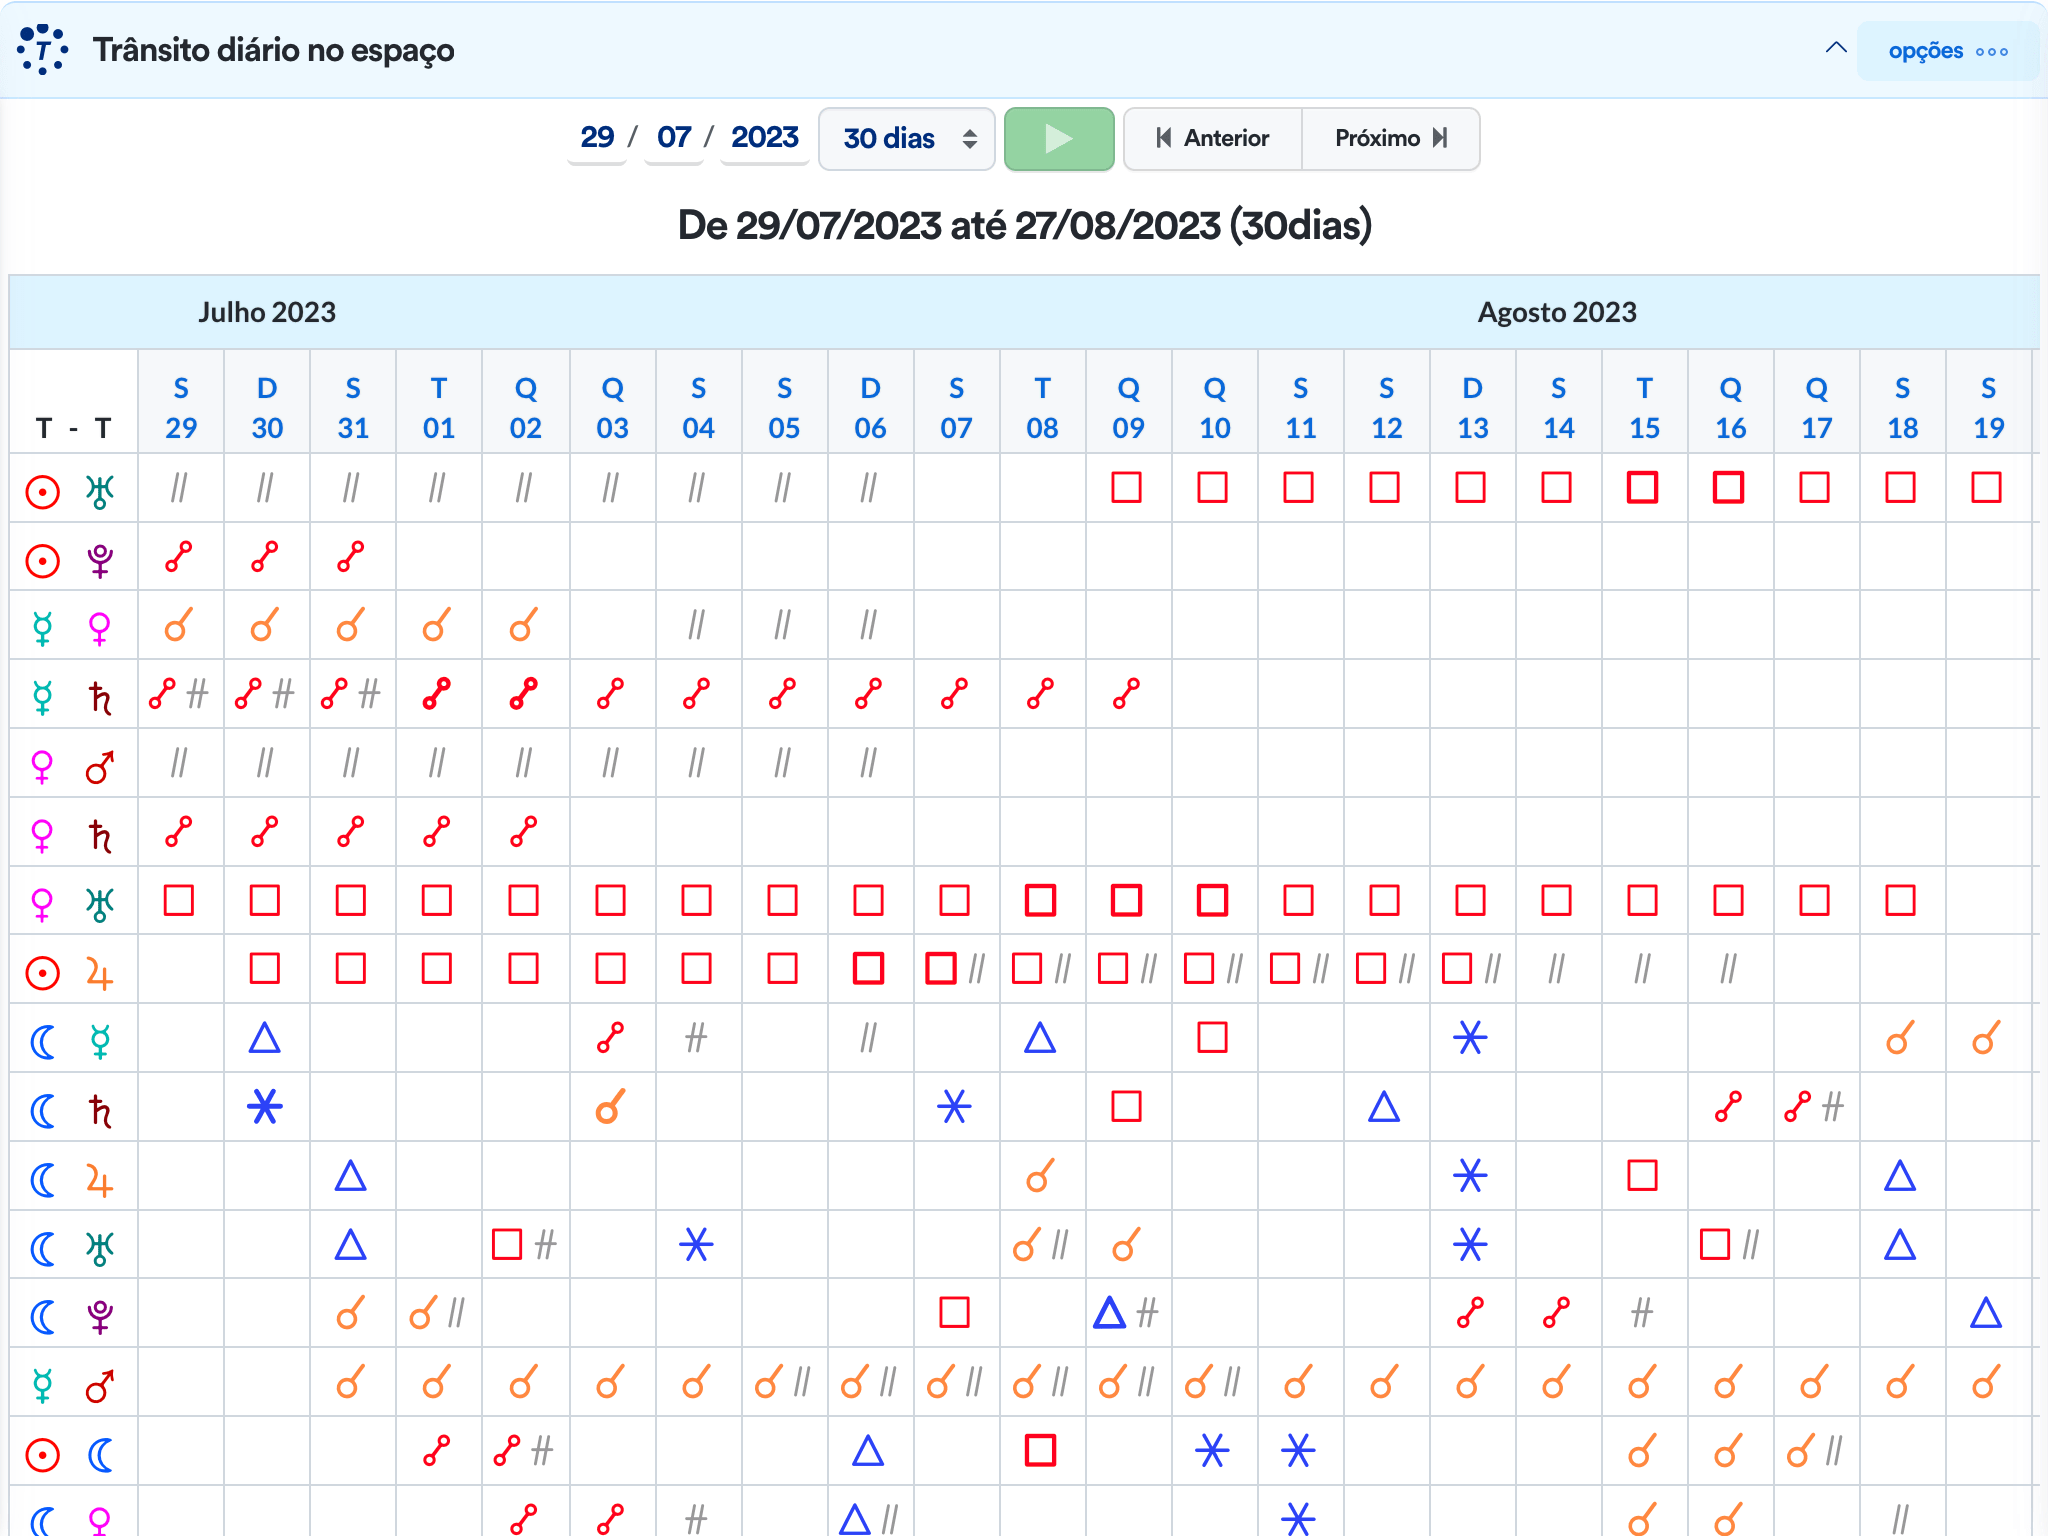Open the opções menu
This screenshot has width=2048, height=1536.
tap(1947, 51)
